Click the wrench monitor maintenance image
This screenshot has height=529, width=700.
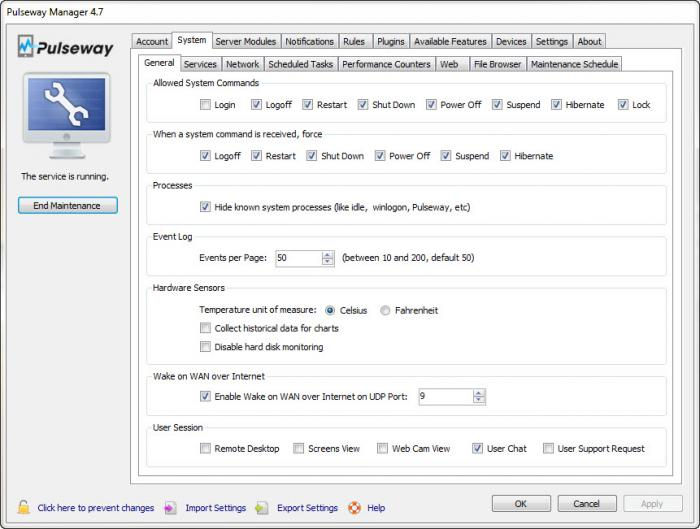67,115
